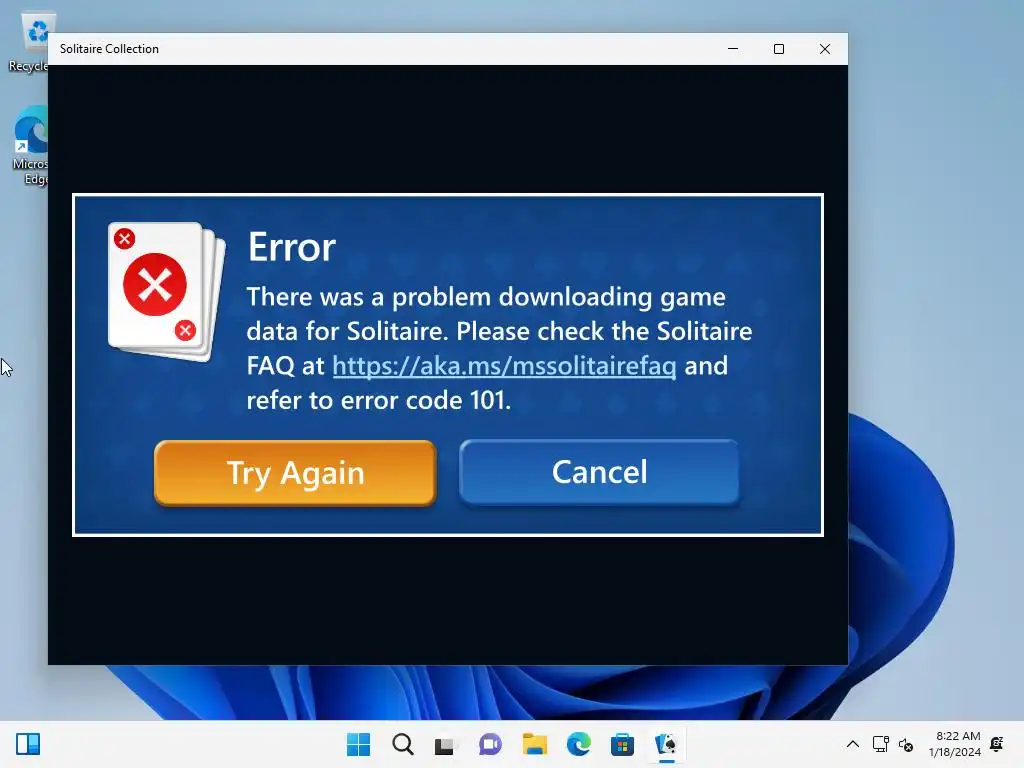1024x768 pixels.
Task: Click the muted volume tray icon
Action: coord(906,744)
